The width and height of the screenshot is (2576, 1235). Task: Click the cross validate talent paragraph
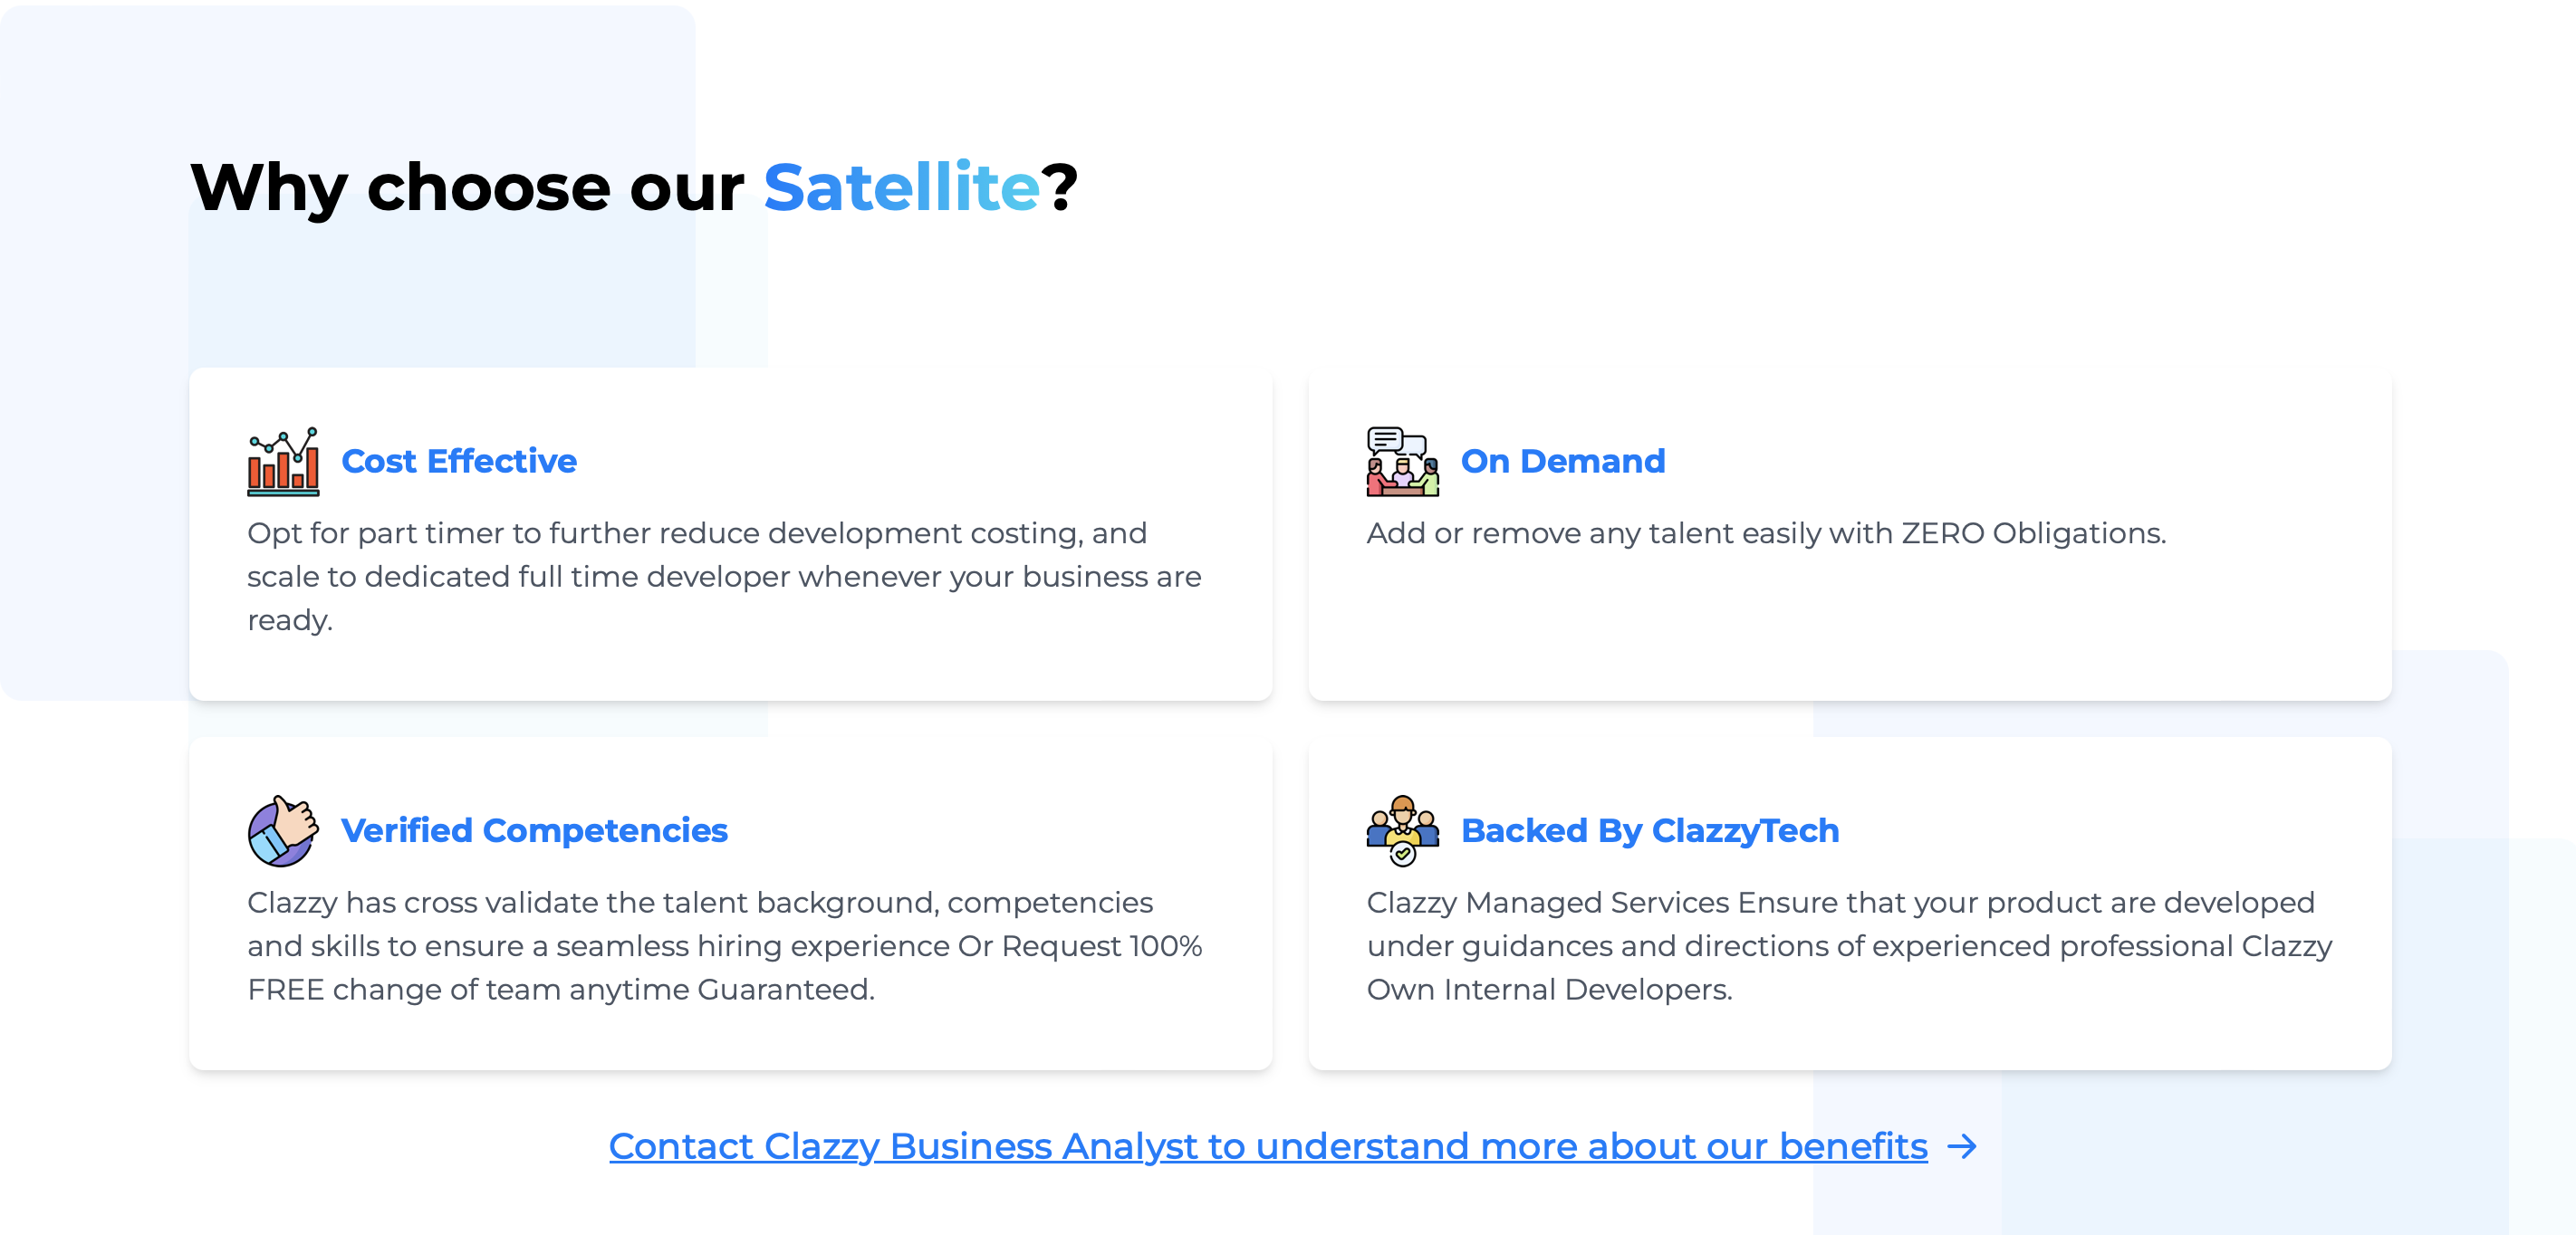724,946
